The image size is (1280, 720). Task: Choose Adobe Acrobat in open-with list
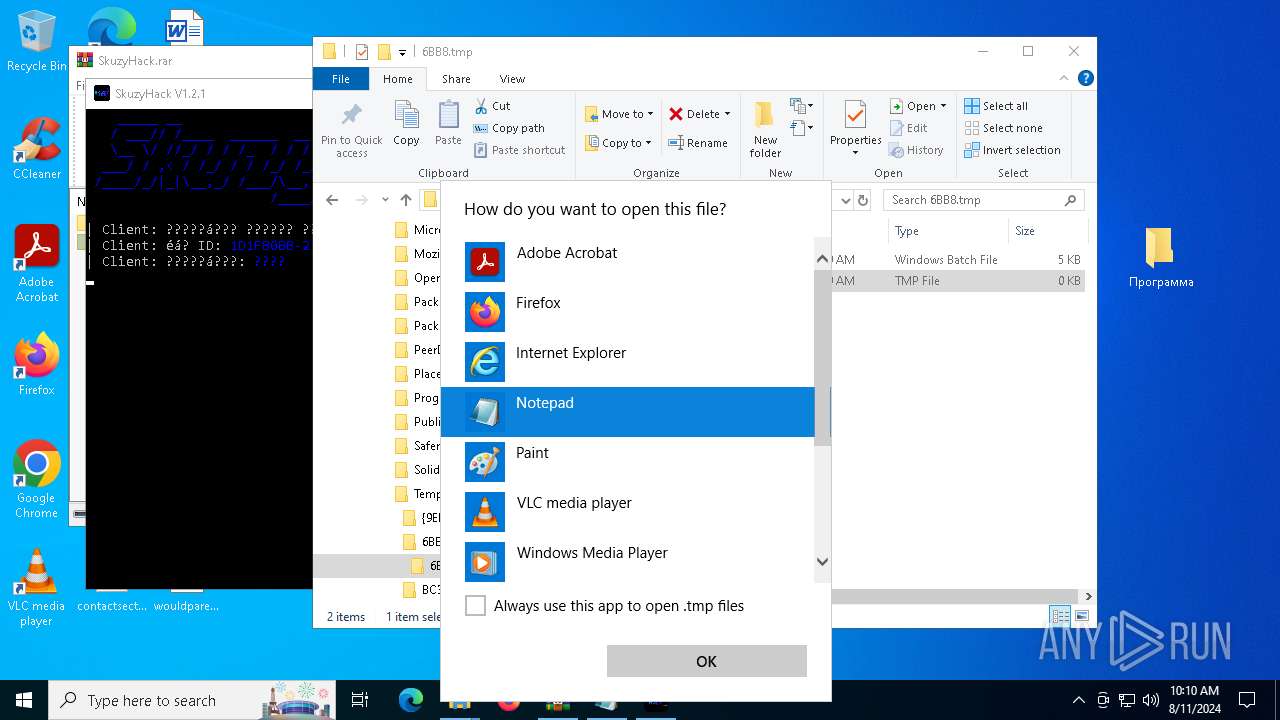pyautogui.click(x=628, y=262)
